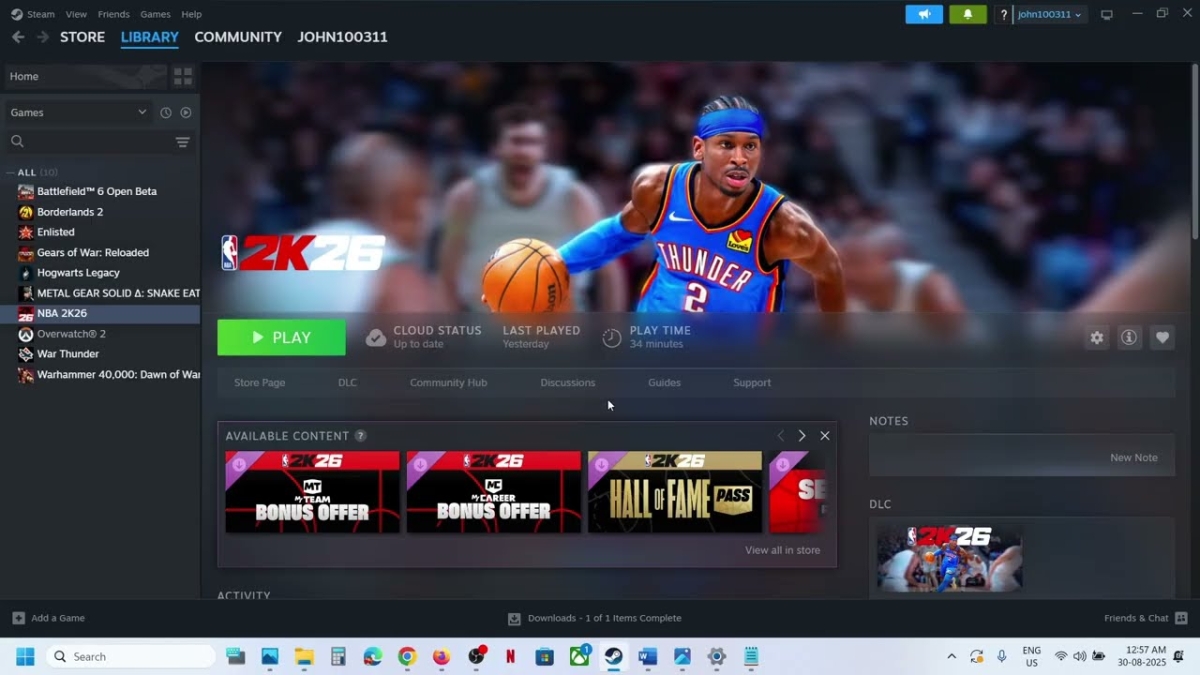Open the Discussions link
The height and width of the screenshot is (675, 1200).
(x=568, y=383)
